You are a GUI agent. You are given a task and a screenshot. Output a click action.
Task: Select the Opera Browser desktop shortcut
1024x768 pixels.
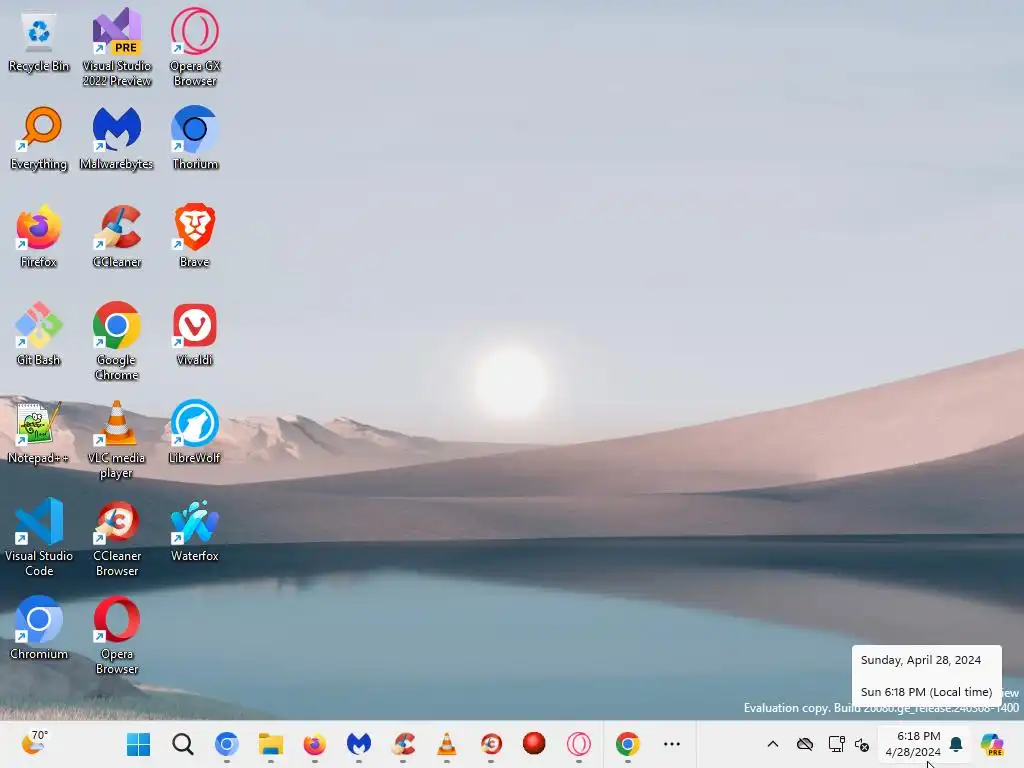point(117,635)
